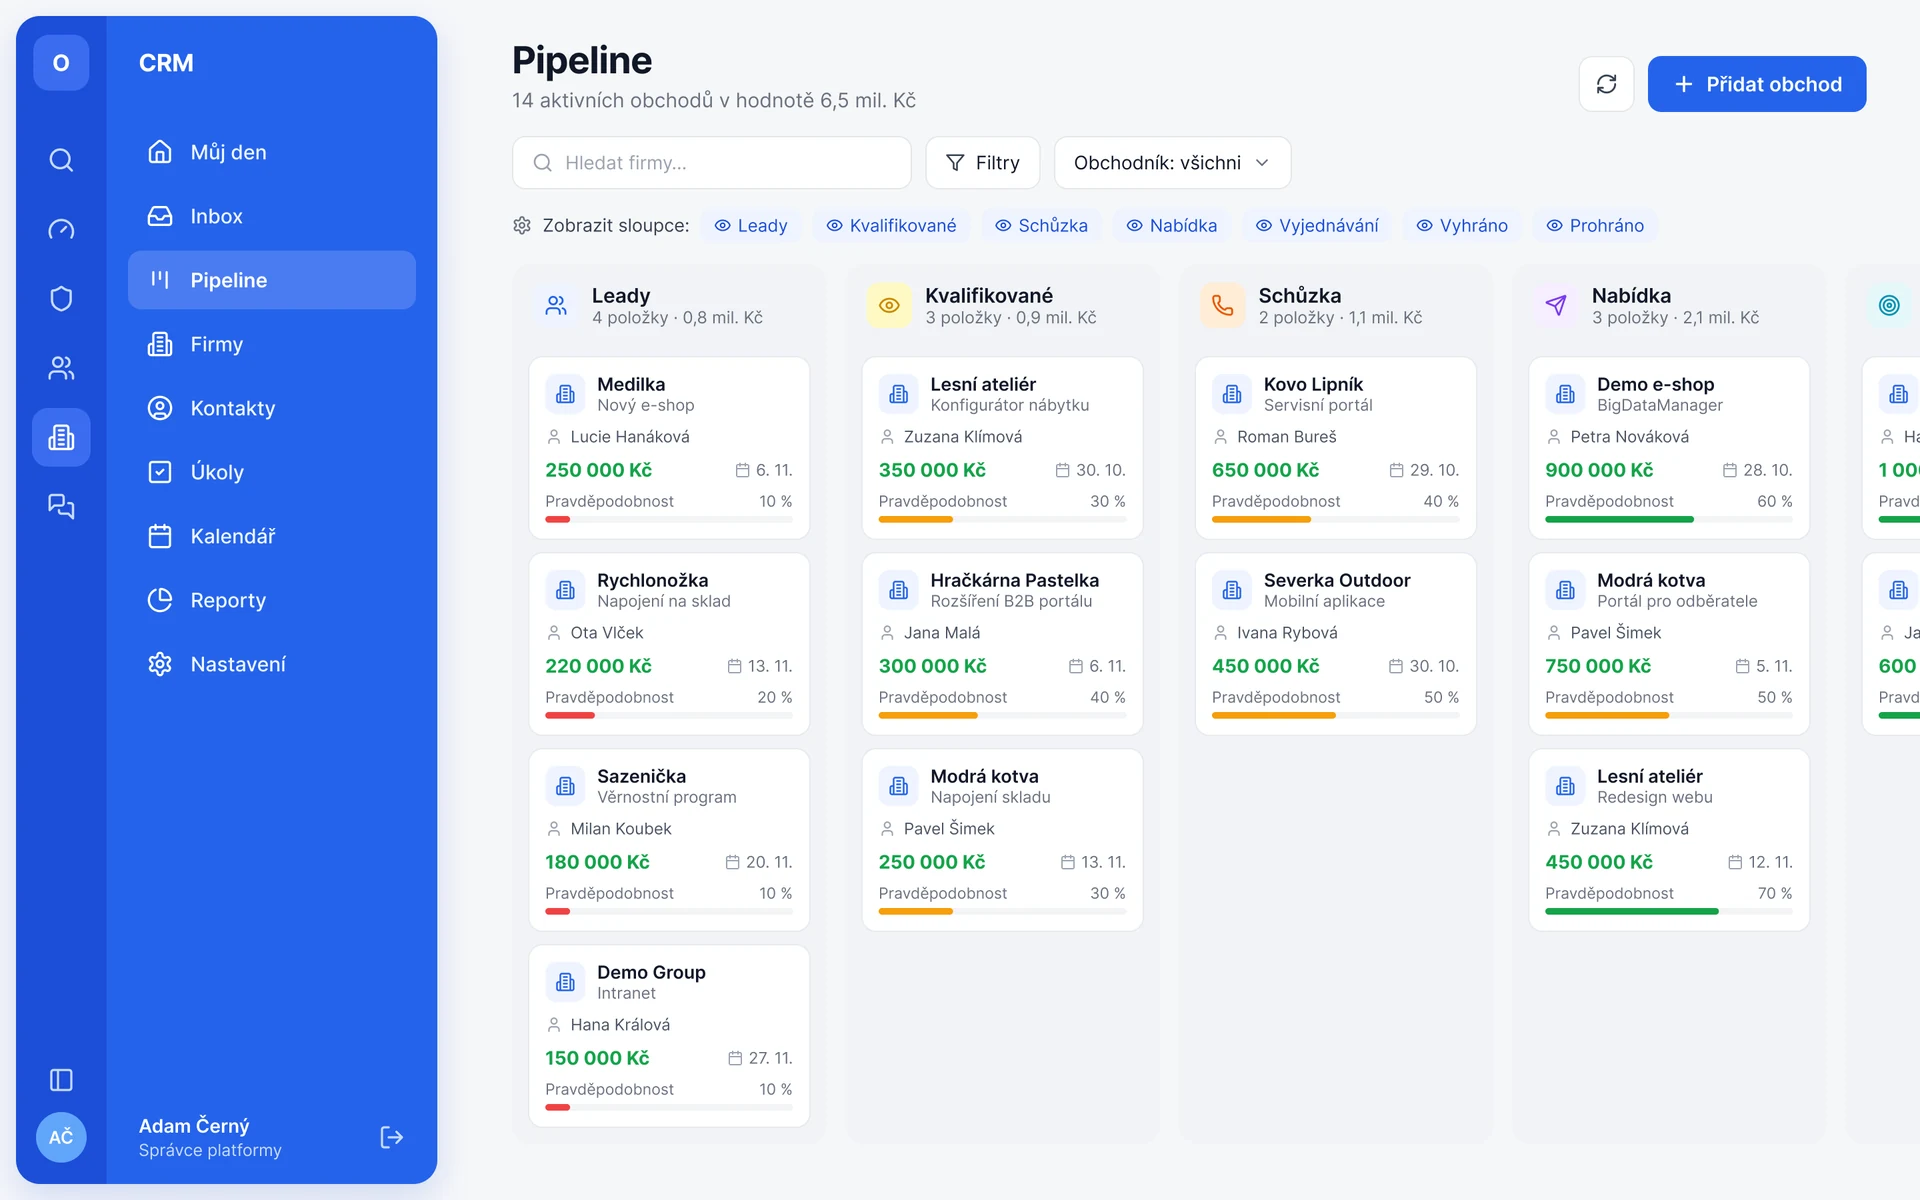Focus the Hledat firmy search field

point(712,163)
